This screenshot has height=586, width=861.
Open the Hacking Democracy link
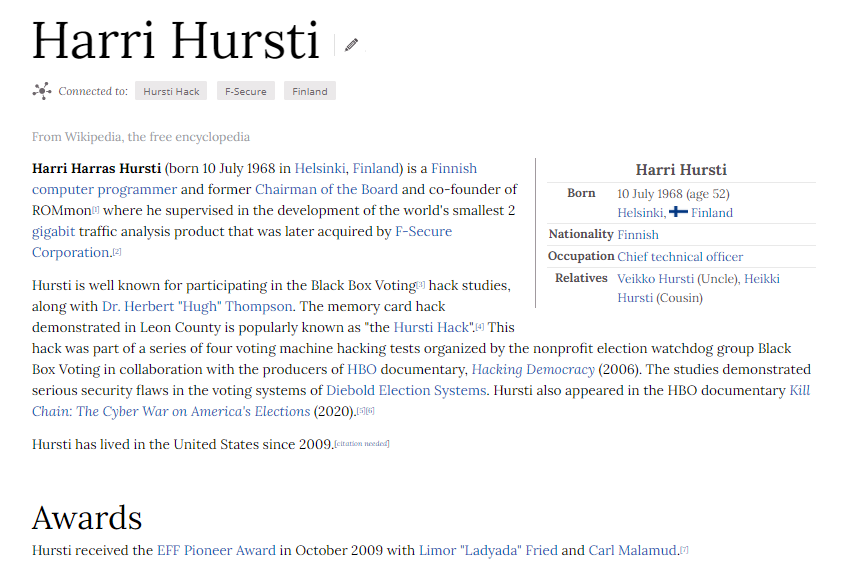533,370
